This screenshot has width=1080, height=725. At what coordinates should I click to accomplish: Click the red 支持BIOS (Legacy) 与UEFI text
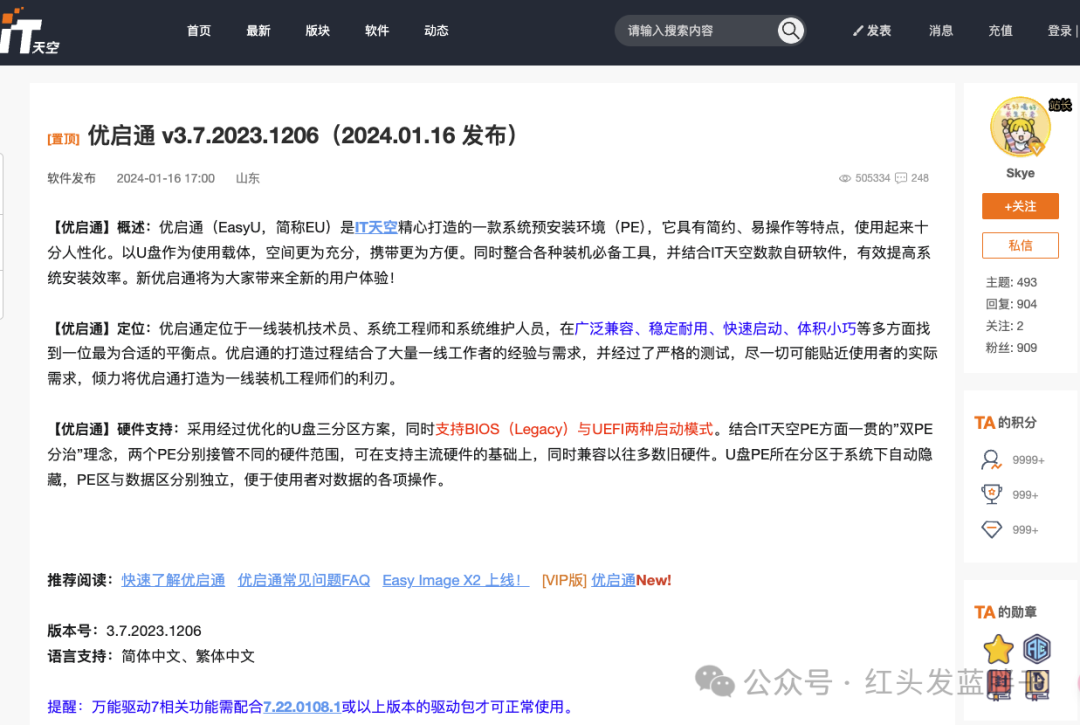click(573, 429)
